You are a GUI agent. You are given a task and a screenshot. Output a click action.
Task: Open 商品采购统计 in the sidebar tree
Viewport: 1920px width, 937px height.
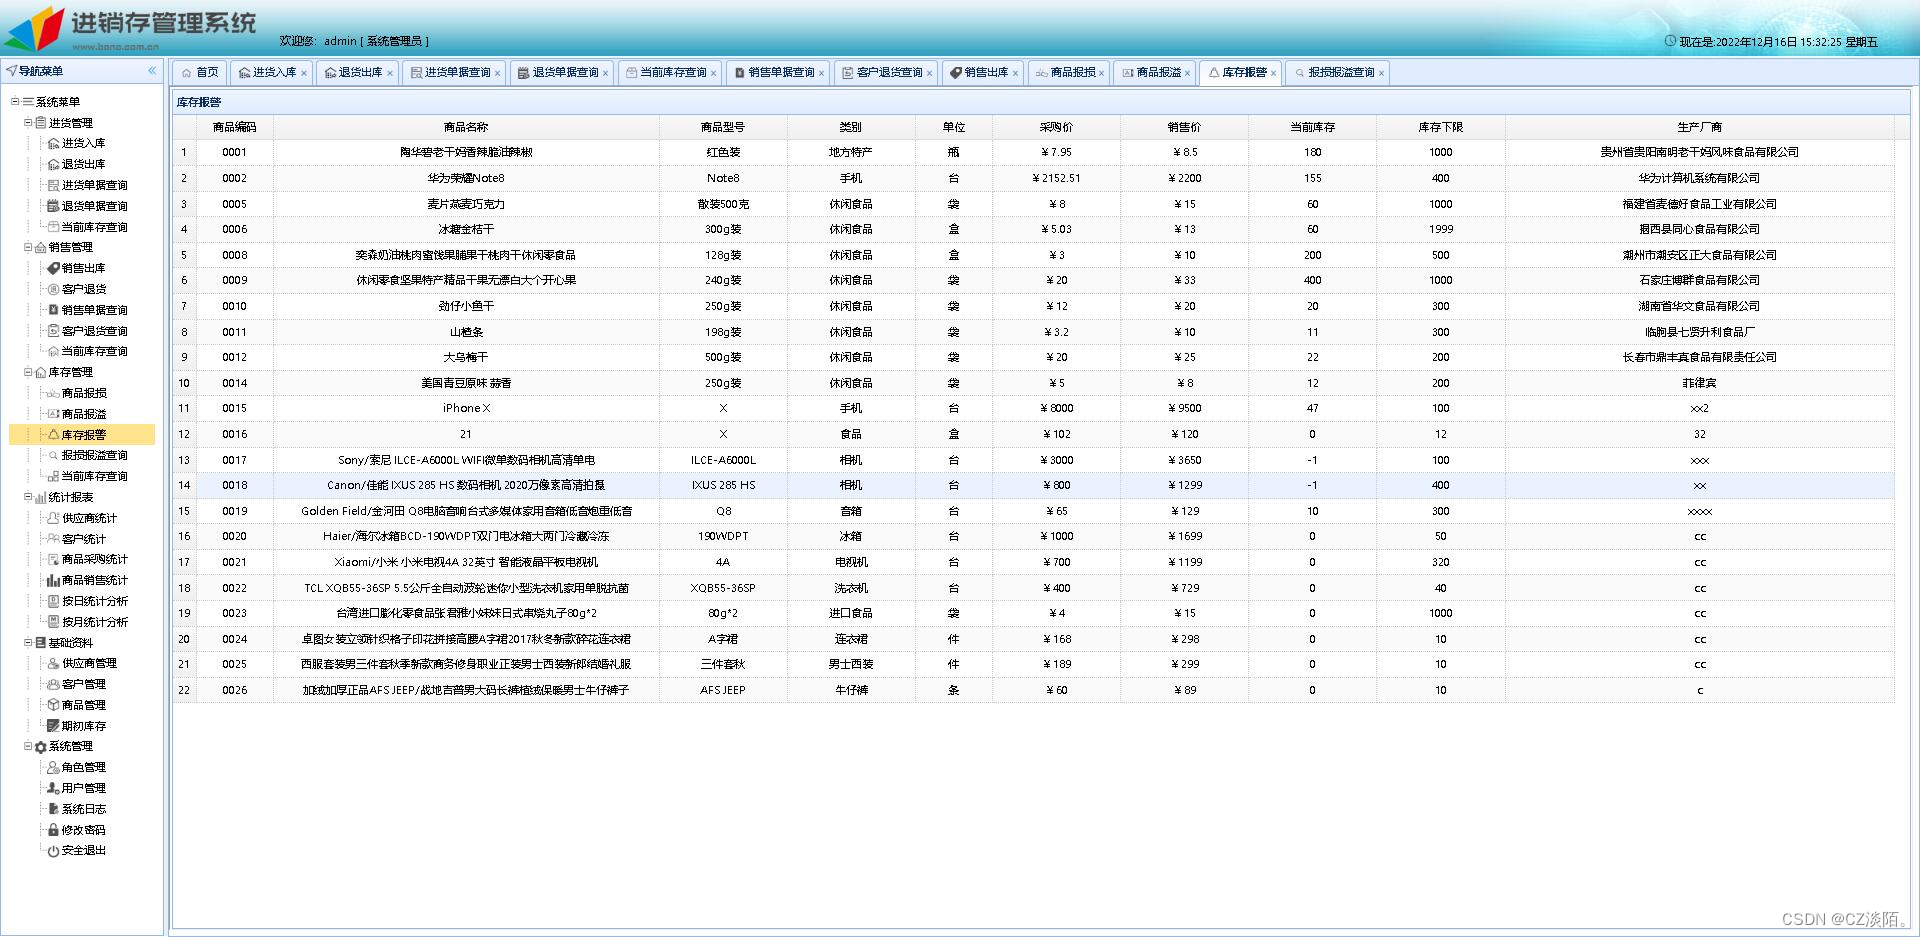pyautogui.click(x=94, y=560)
